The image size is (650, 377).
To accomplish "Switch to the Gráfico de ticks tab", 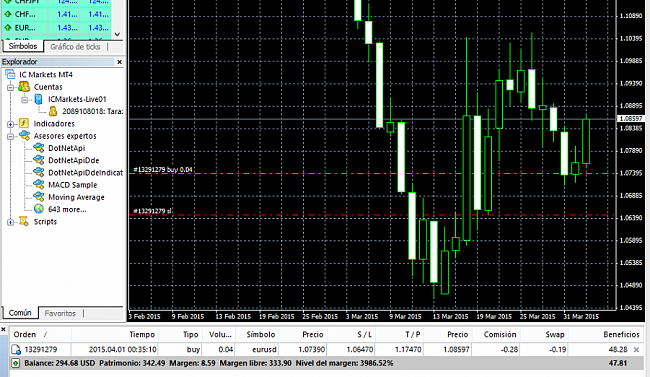I will coord(75,47).
